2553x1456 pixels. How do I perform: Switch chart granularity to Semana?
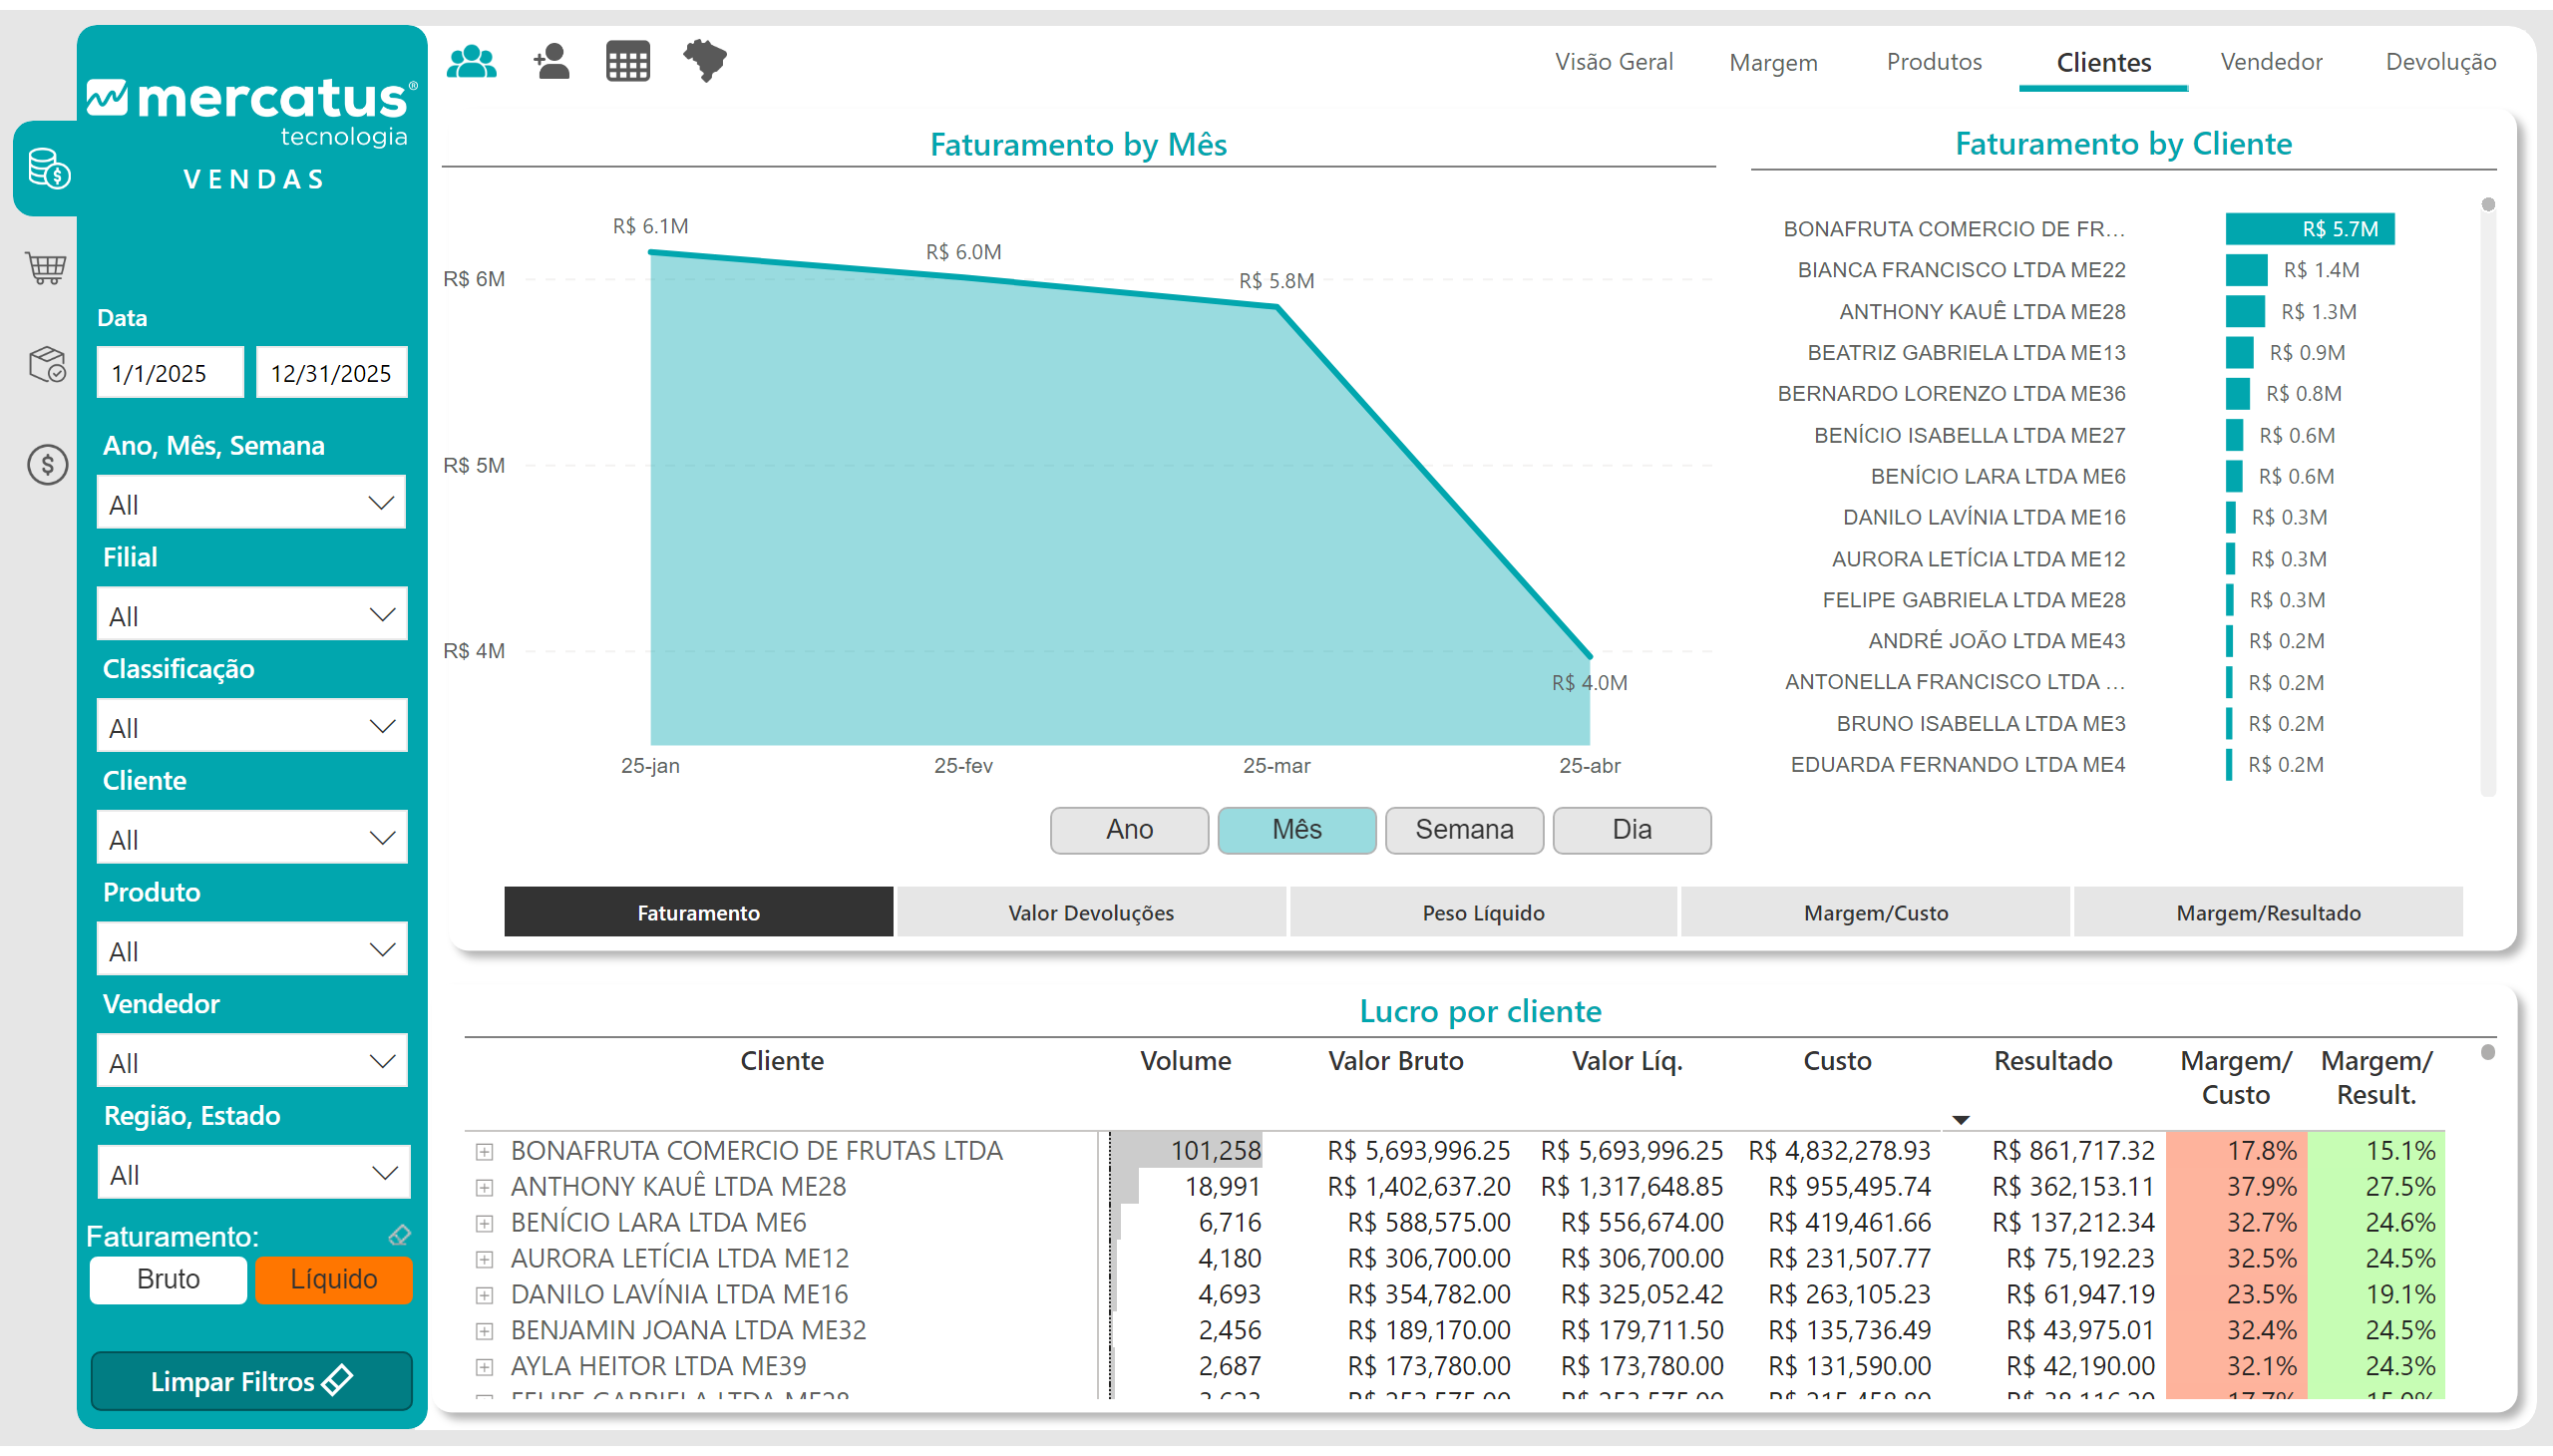(x=1463, y=830)
